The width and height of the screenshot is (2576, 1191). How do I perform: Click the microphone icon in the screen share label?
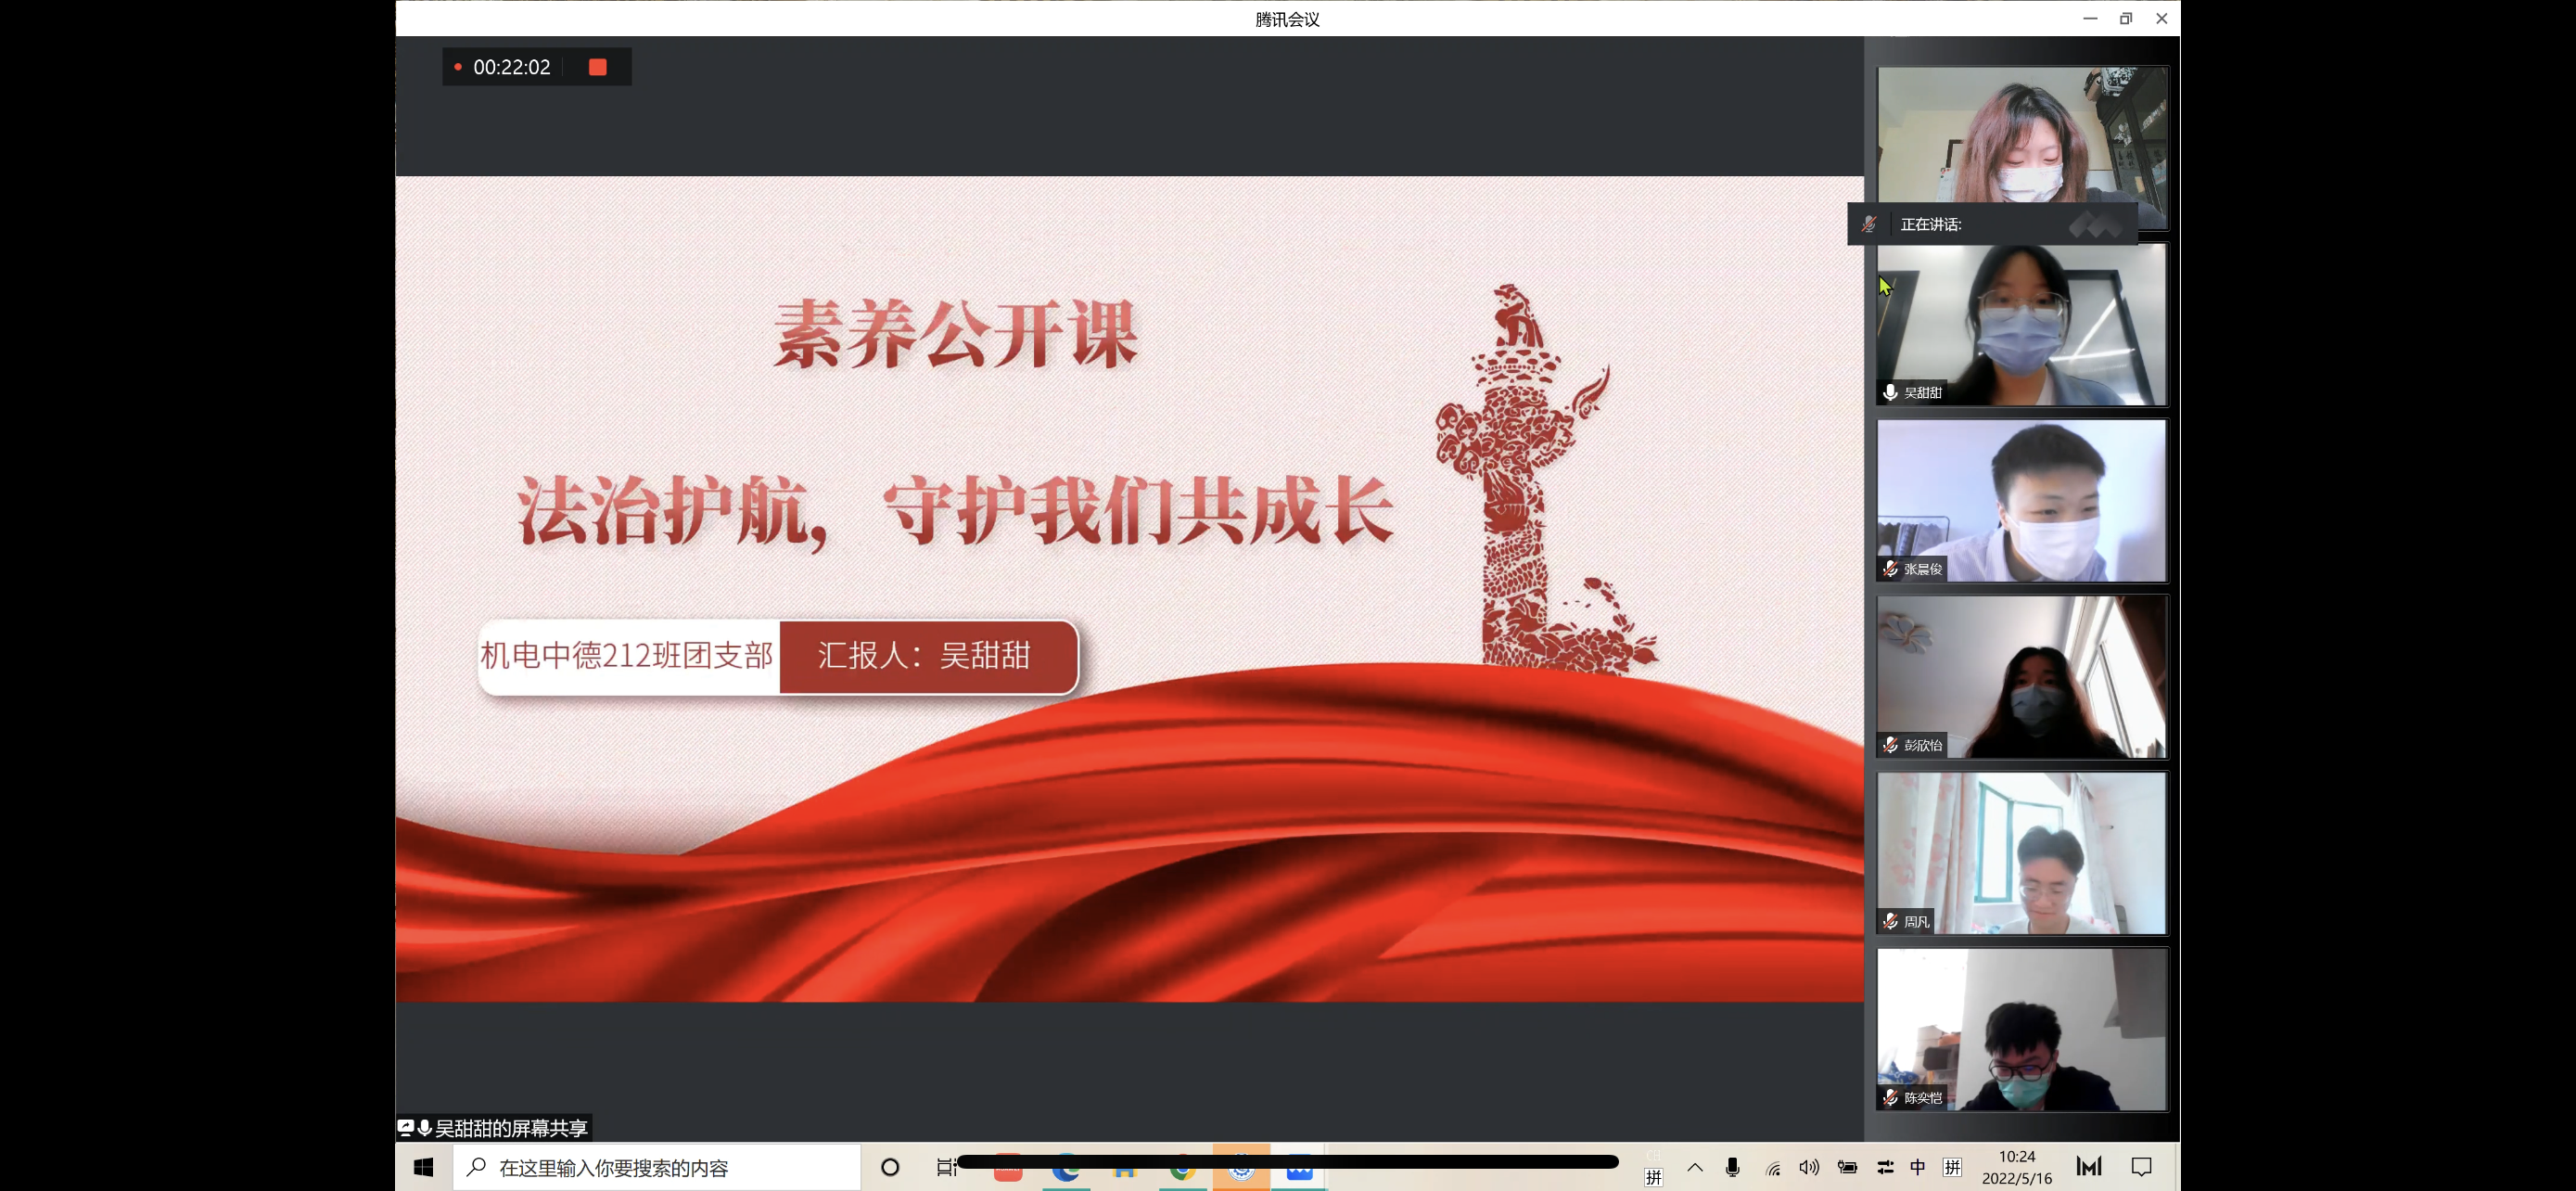coord(424,1128)
